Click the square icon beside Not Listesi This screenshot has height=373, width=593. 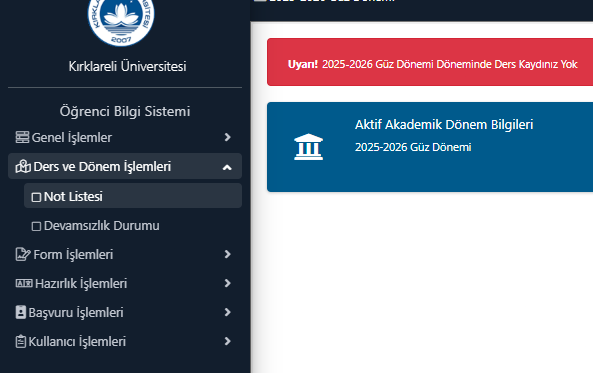click(36, 197)
